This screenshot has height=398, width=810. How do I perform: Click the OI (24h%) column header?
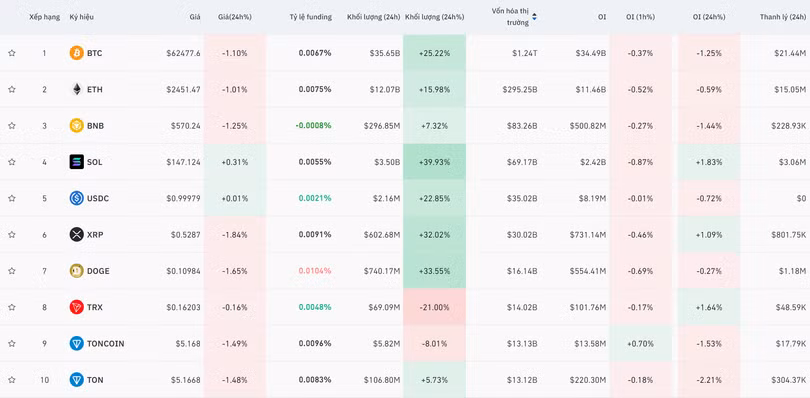[709, 17]
